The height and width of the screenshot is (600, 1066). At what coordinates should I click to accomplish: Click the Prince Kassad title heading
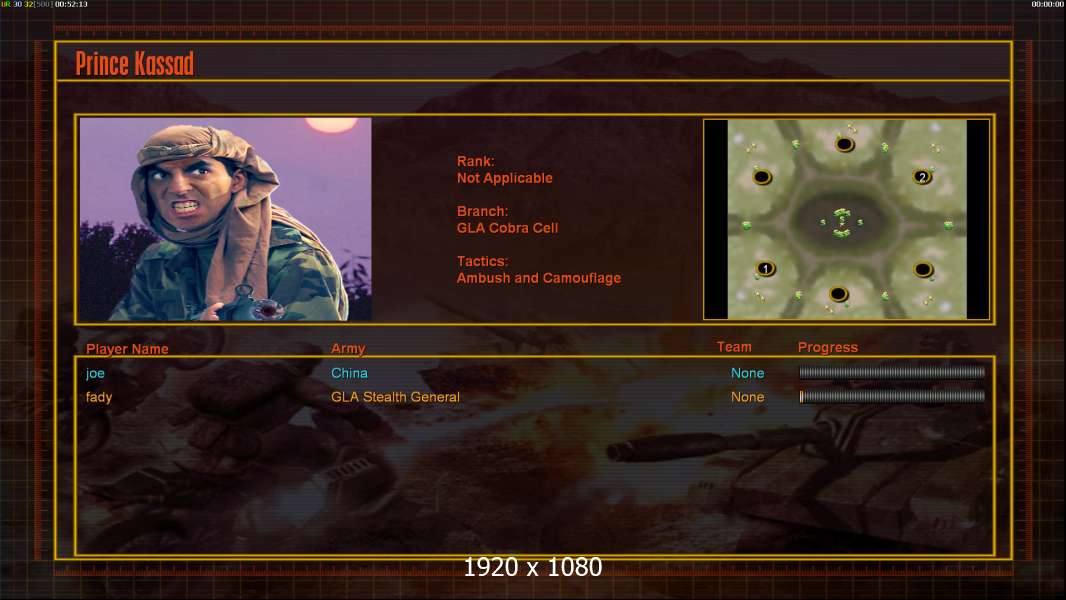(135, 63)
